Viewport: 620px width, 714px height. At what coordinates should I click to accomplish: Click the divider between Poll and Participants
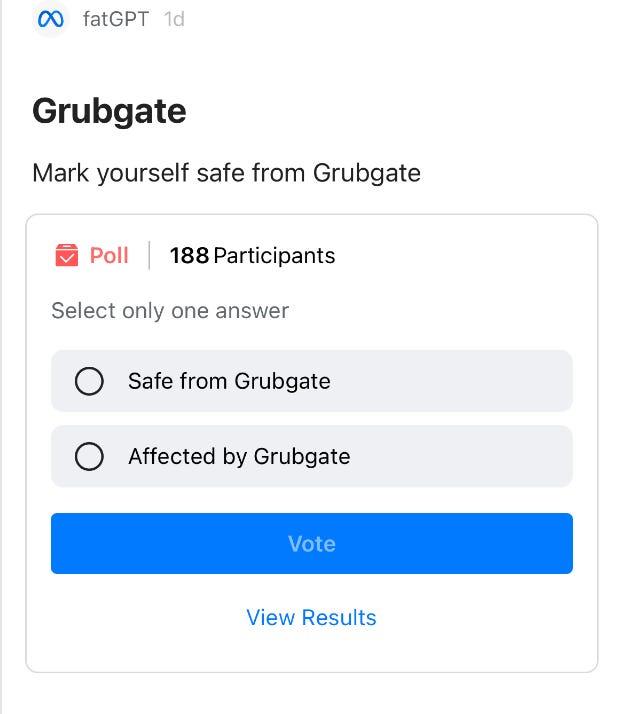pyautogui.click(x=149, y=255)
